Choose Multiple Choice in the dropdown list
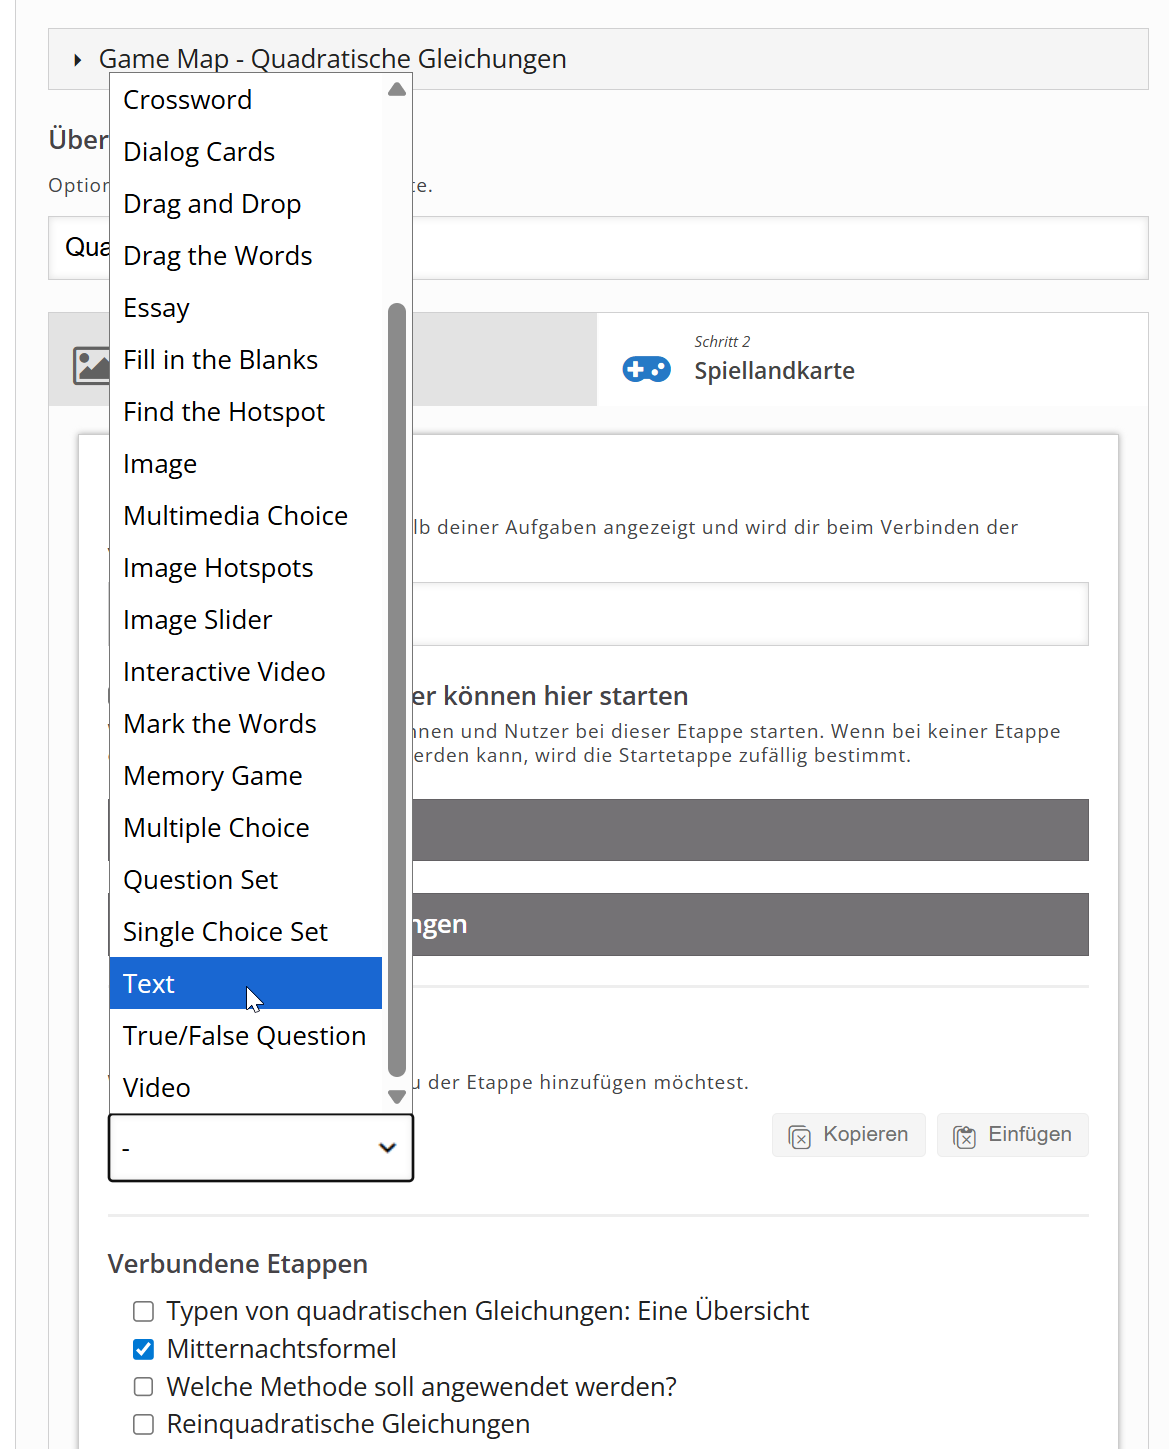 (x=216, y=828)
